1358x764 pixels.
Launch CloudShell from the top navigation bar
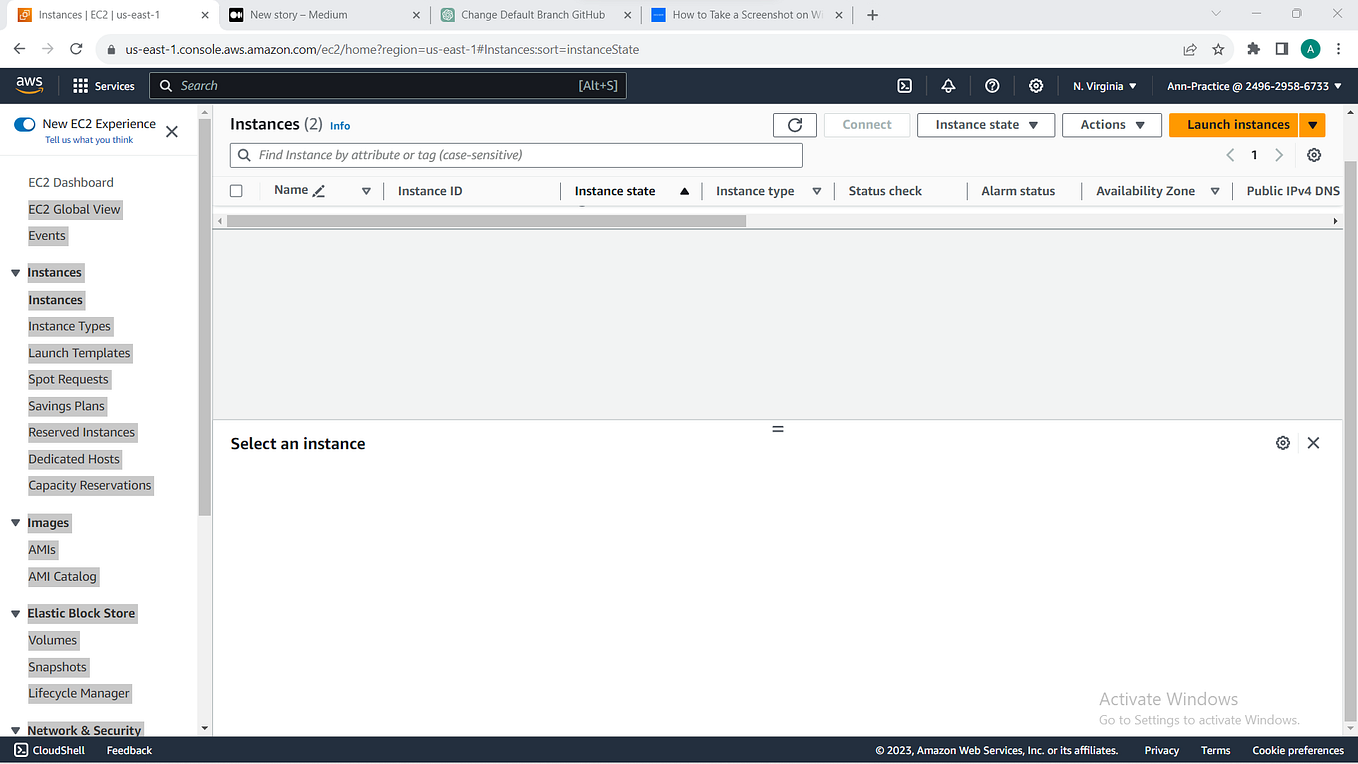pos(904,85)
